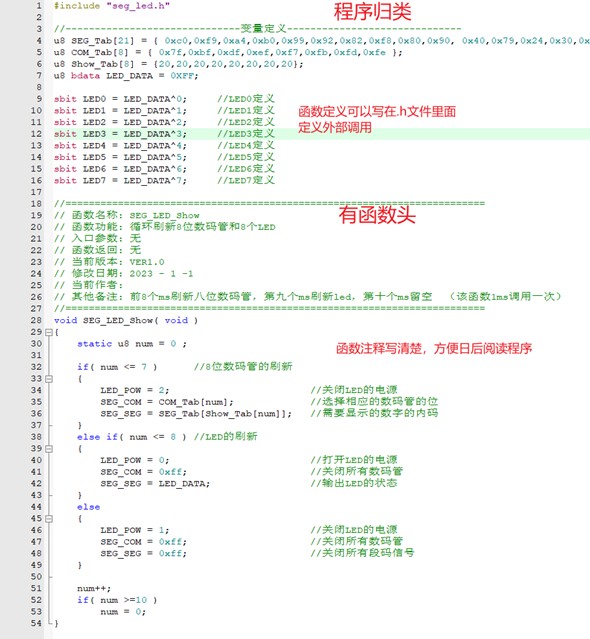Click SEG_COM = COM_Tab[num]; statement
Viewport: 590px width, 639px height.
167,402
